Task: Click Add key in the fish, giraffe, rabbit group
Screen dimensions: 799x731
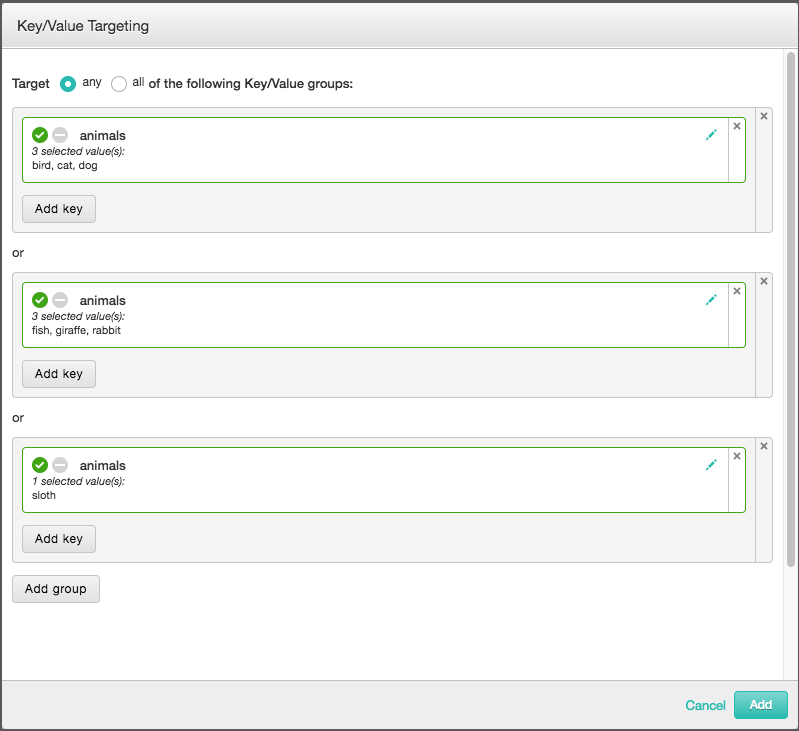Action: [x=59, y=374]
